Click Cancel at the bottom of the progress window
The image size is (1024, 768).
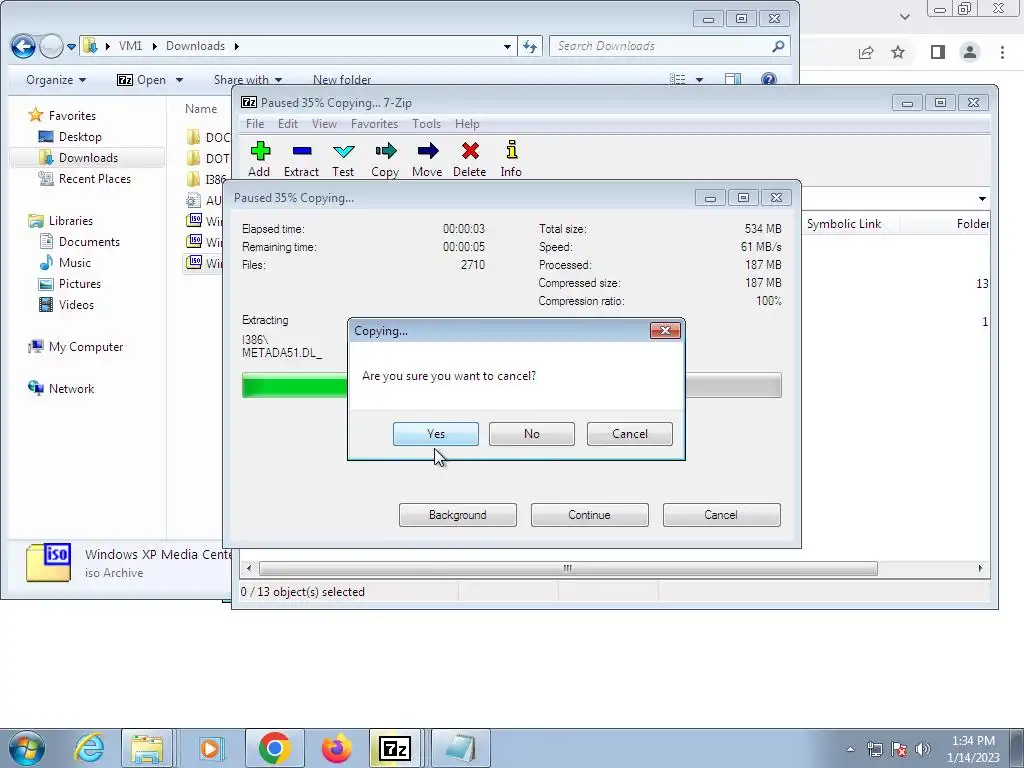click(x=722, y=515)
